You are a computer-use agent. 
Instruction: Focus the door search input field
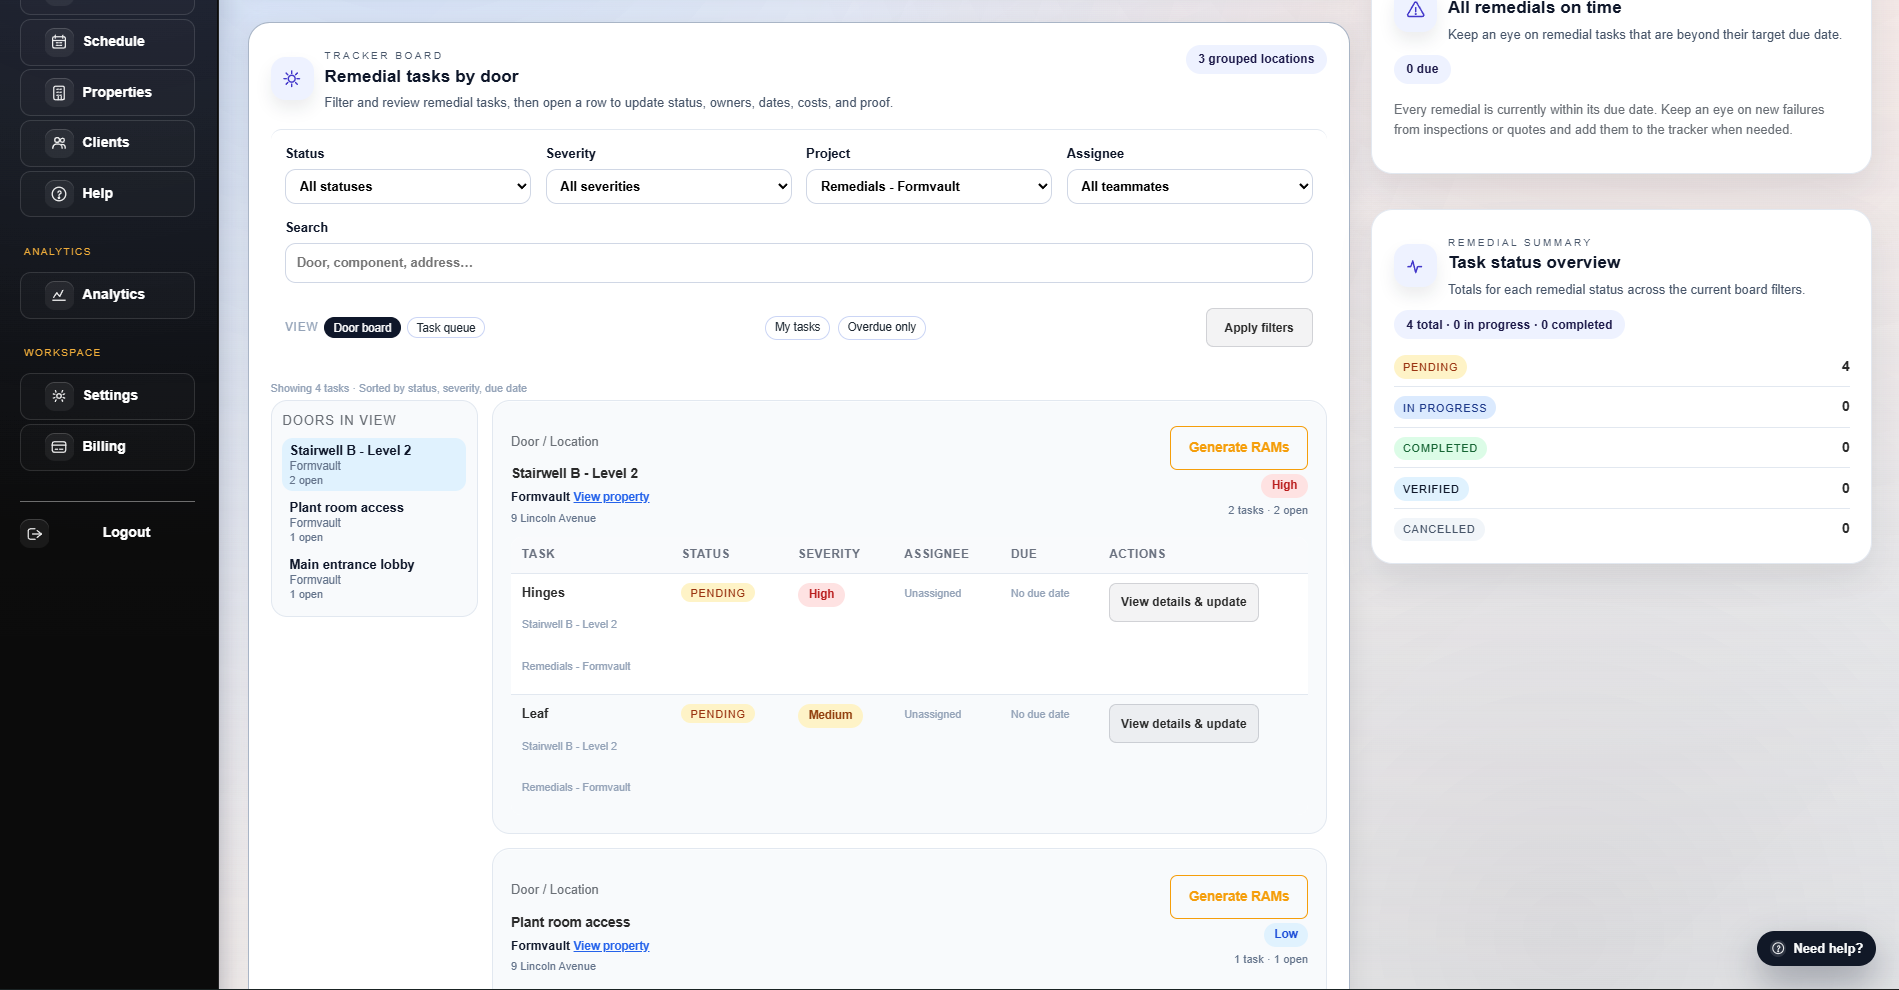[x=798, y=263]
